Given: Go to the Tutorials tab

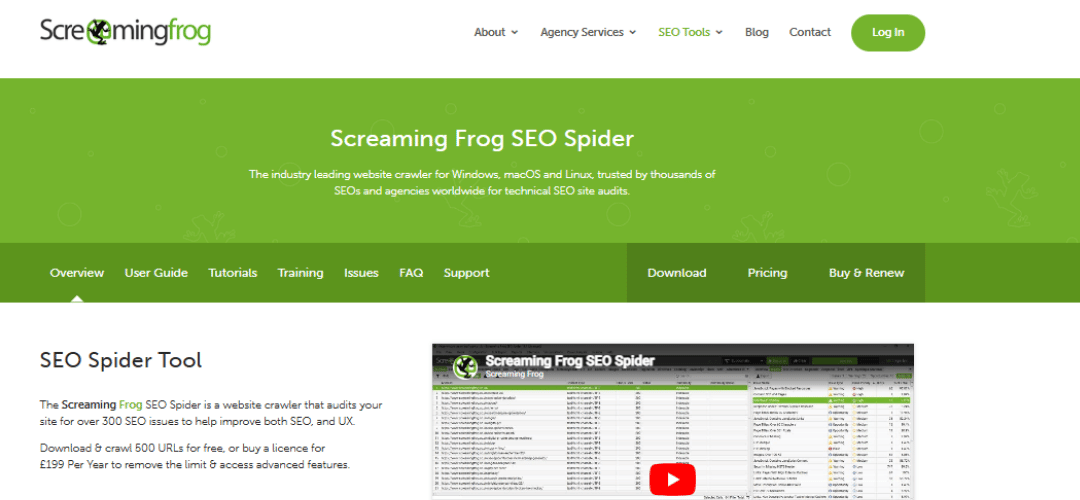Looking at the screenshot, I should [x=233, y=273].
